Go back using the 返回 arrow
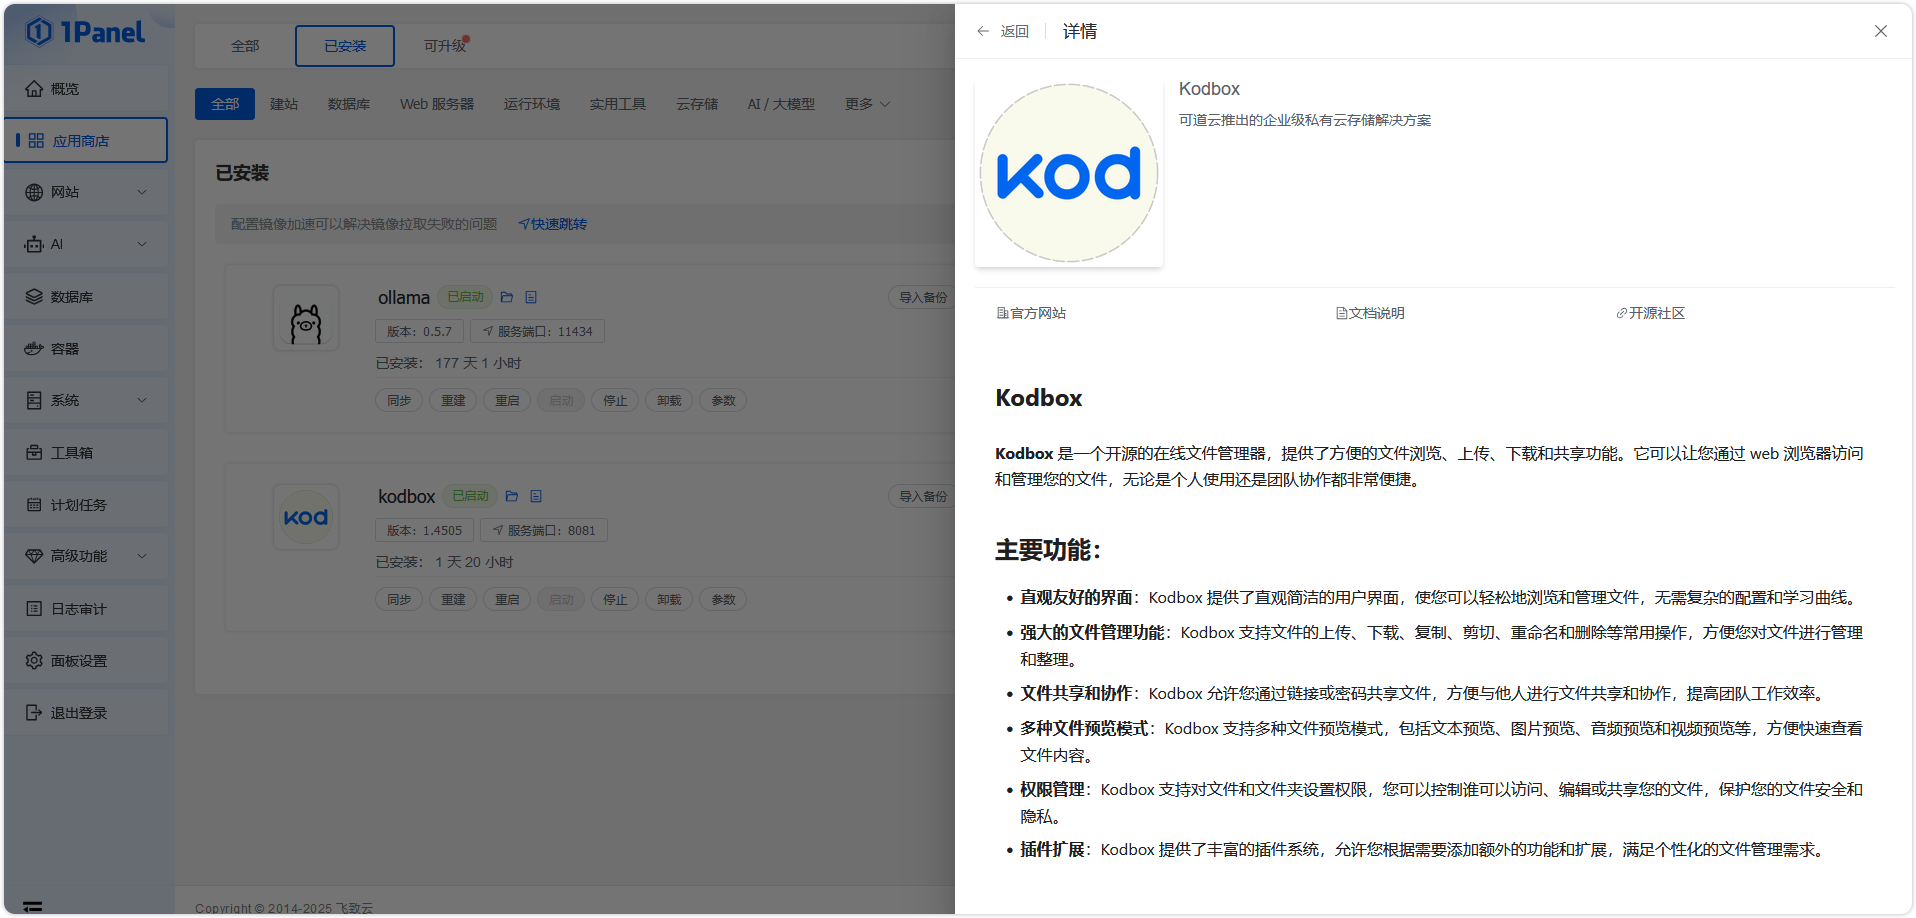This screenshot has height=918, width=1916. (1003, 31)
